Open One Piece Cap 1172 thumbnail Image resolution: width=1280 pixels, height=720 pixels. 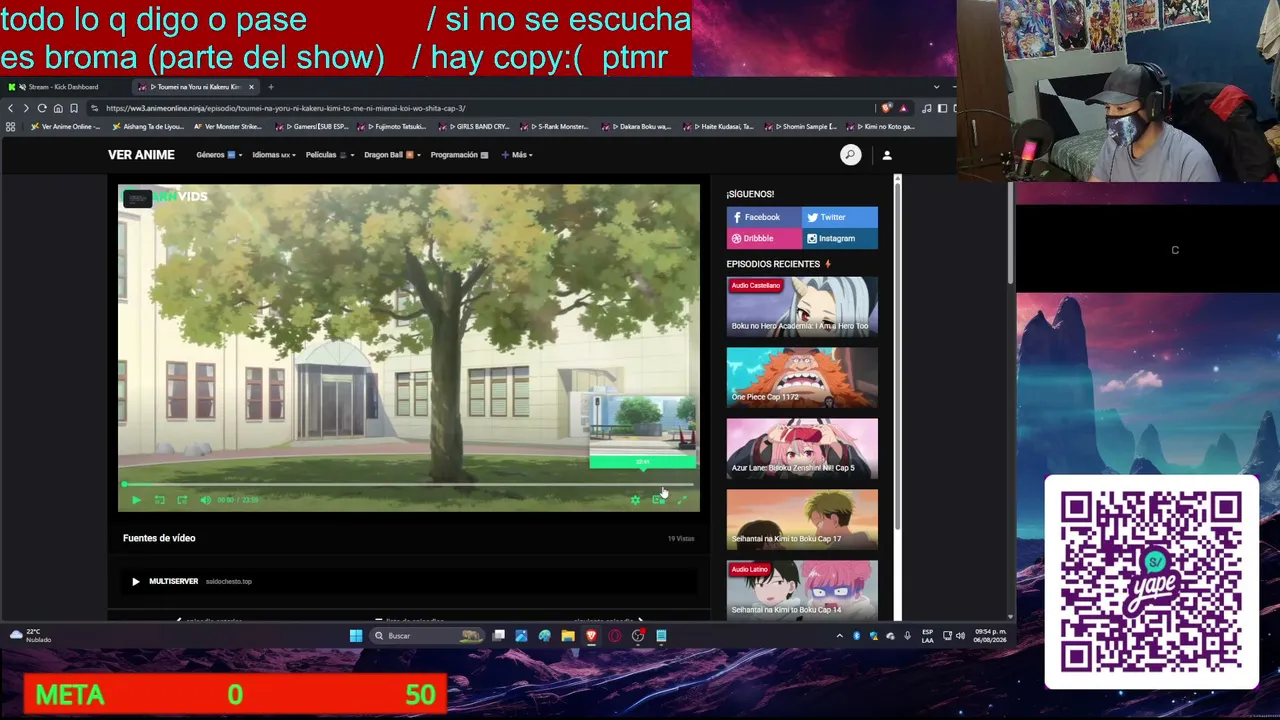pos(802,377)
